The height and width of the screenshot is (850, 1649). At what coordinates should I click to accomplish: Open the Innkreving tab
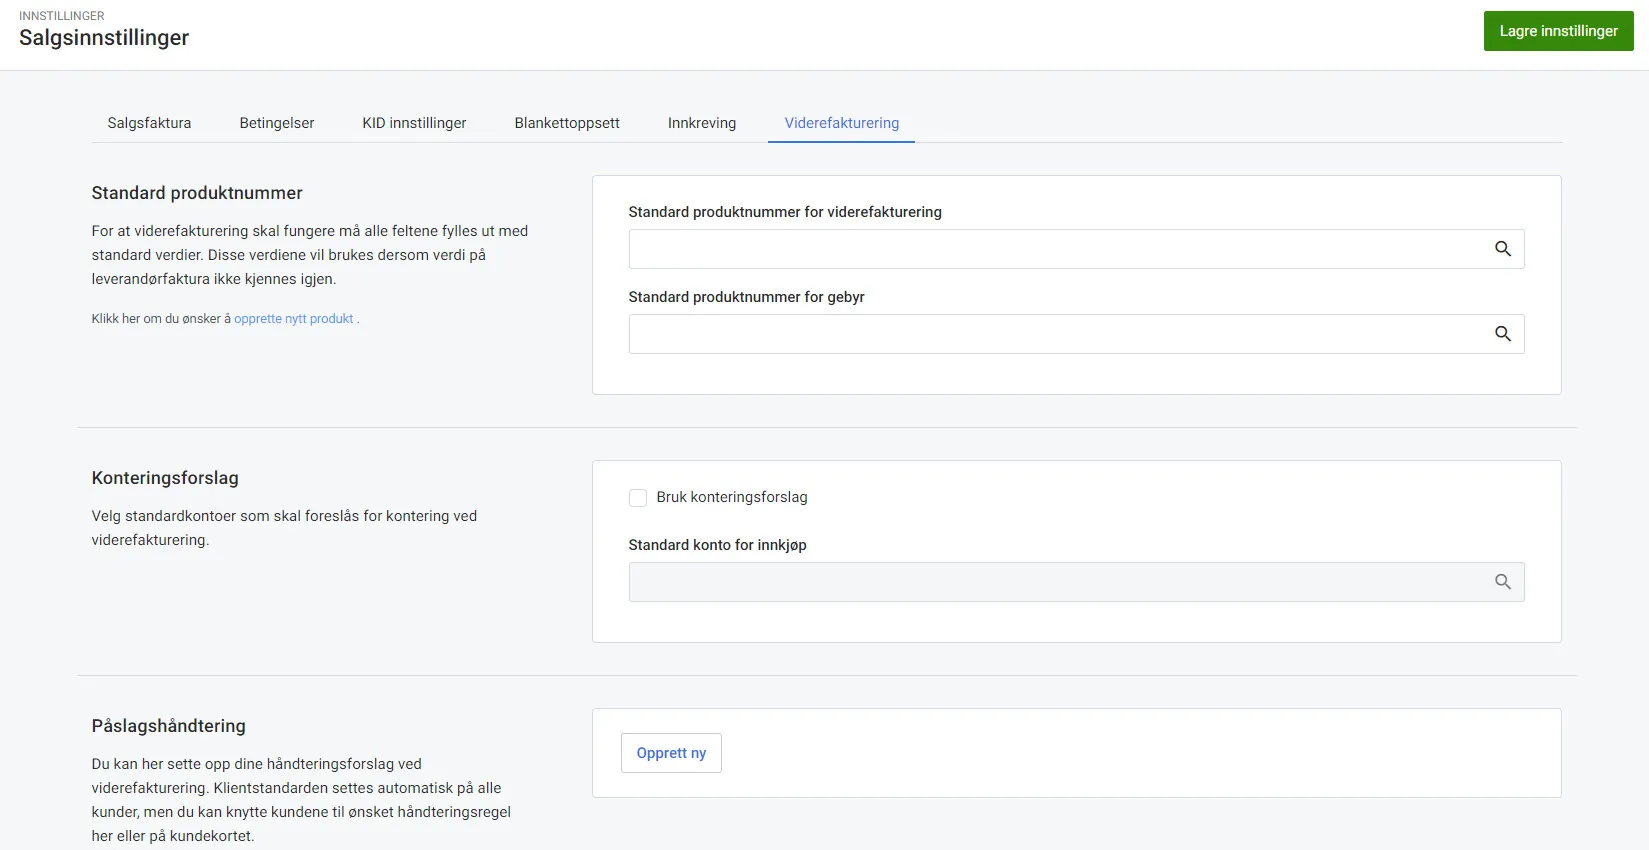pos(702,123)
